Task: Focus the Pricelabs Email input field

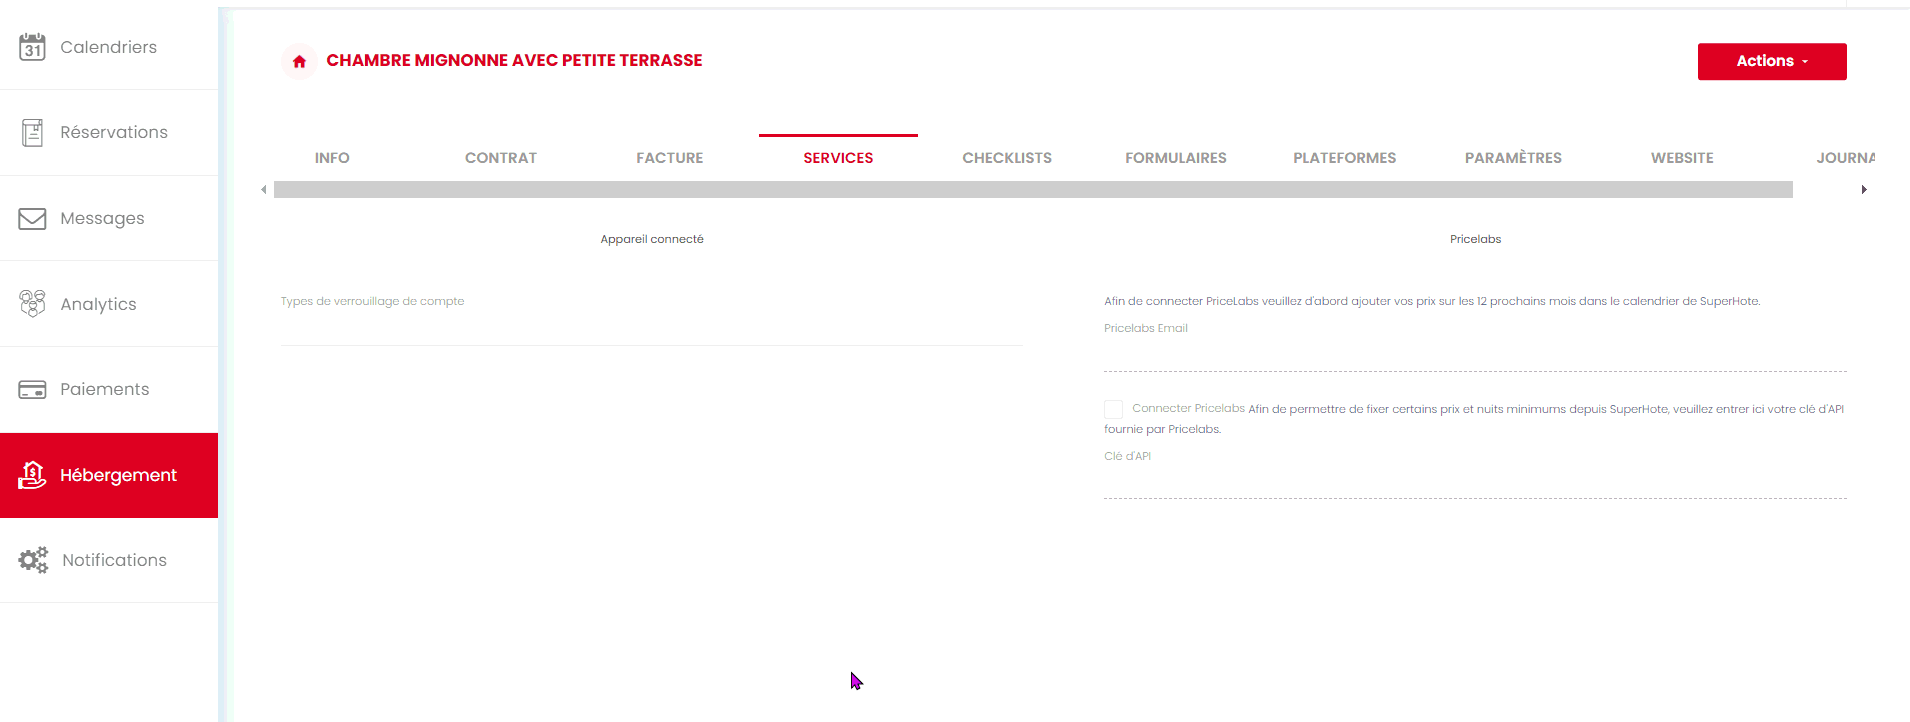Action: coord(1475,354)
